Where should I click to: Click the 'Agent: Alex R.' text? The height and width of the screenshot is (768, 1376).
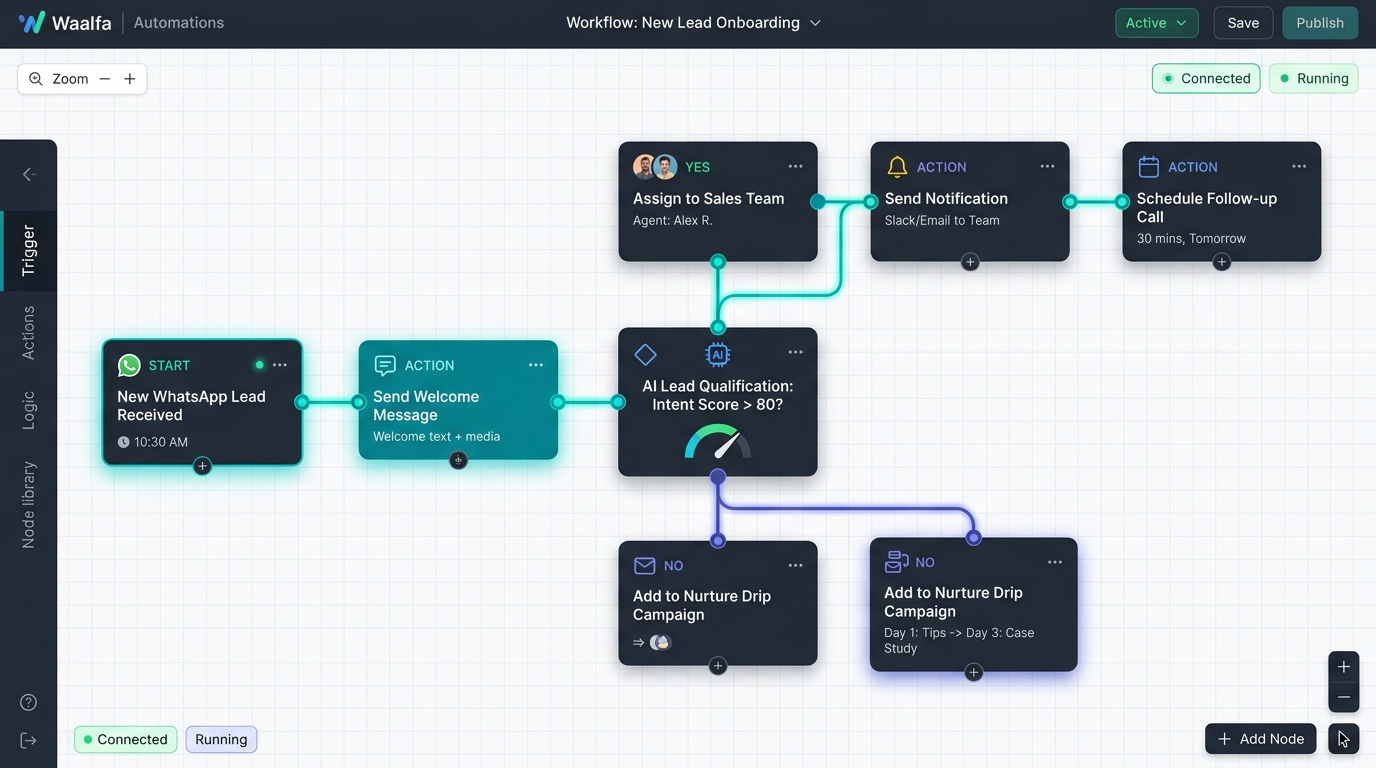(x=673, y=220)
